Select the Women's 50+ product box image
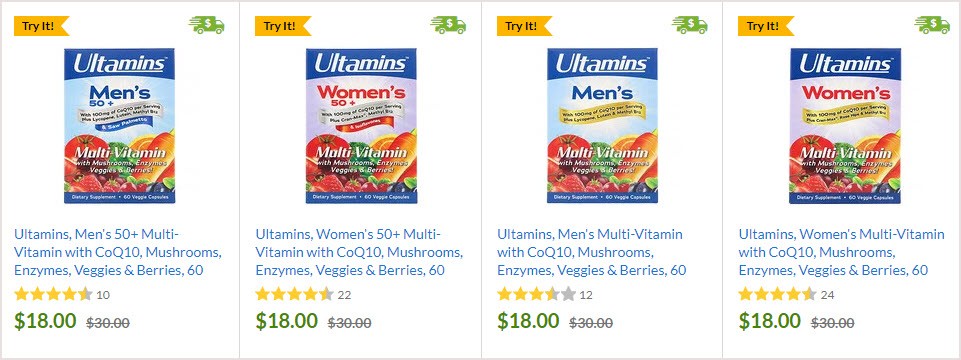This screenshot has width=961, height=360. pos(361,126)
